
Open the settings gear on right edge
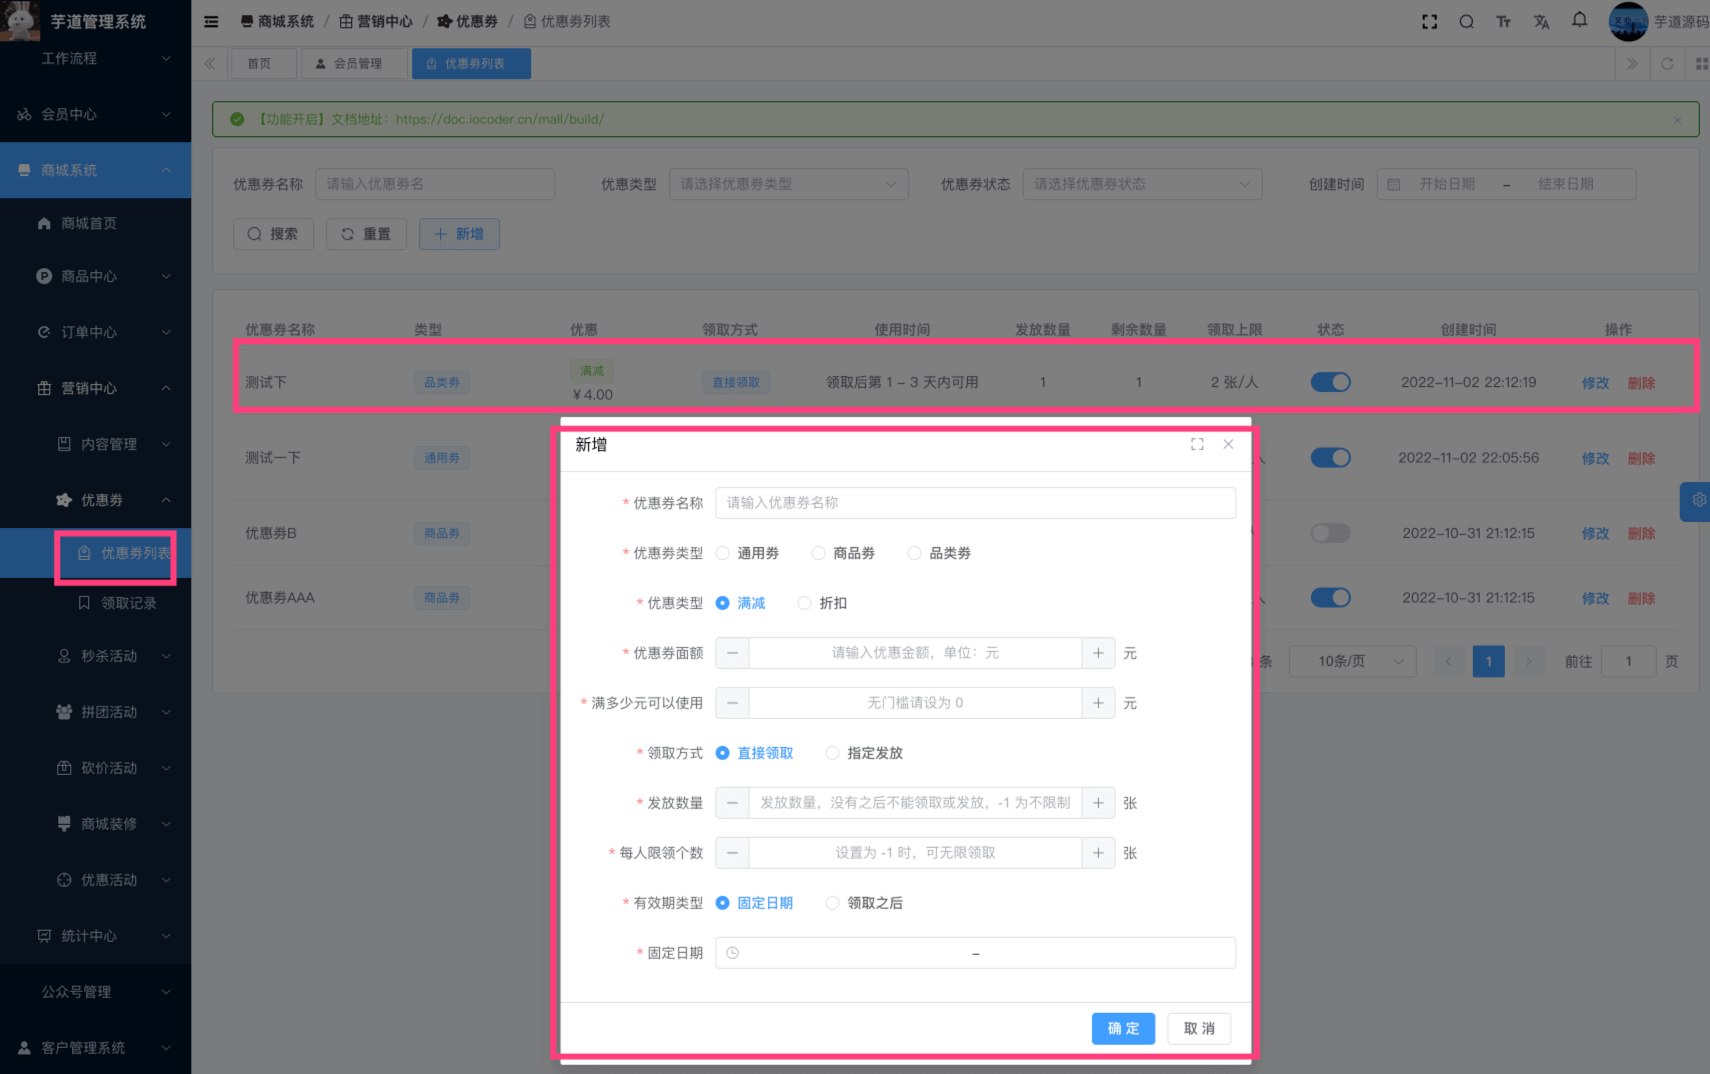[1698, 500]
